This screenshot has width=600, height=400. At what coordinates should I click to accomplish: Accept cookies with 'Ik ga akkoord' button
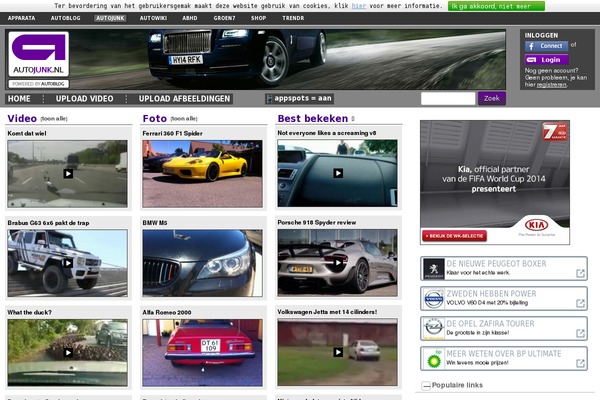click(x=496, y=6)
